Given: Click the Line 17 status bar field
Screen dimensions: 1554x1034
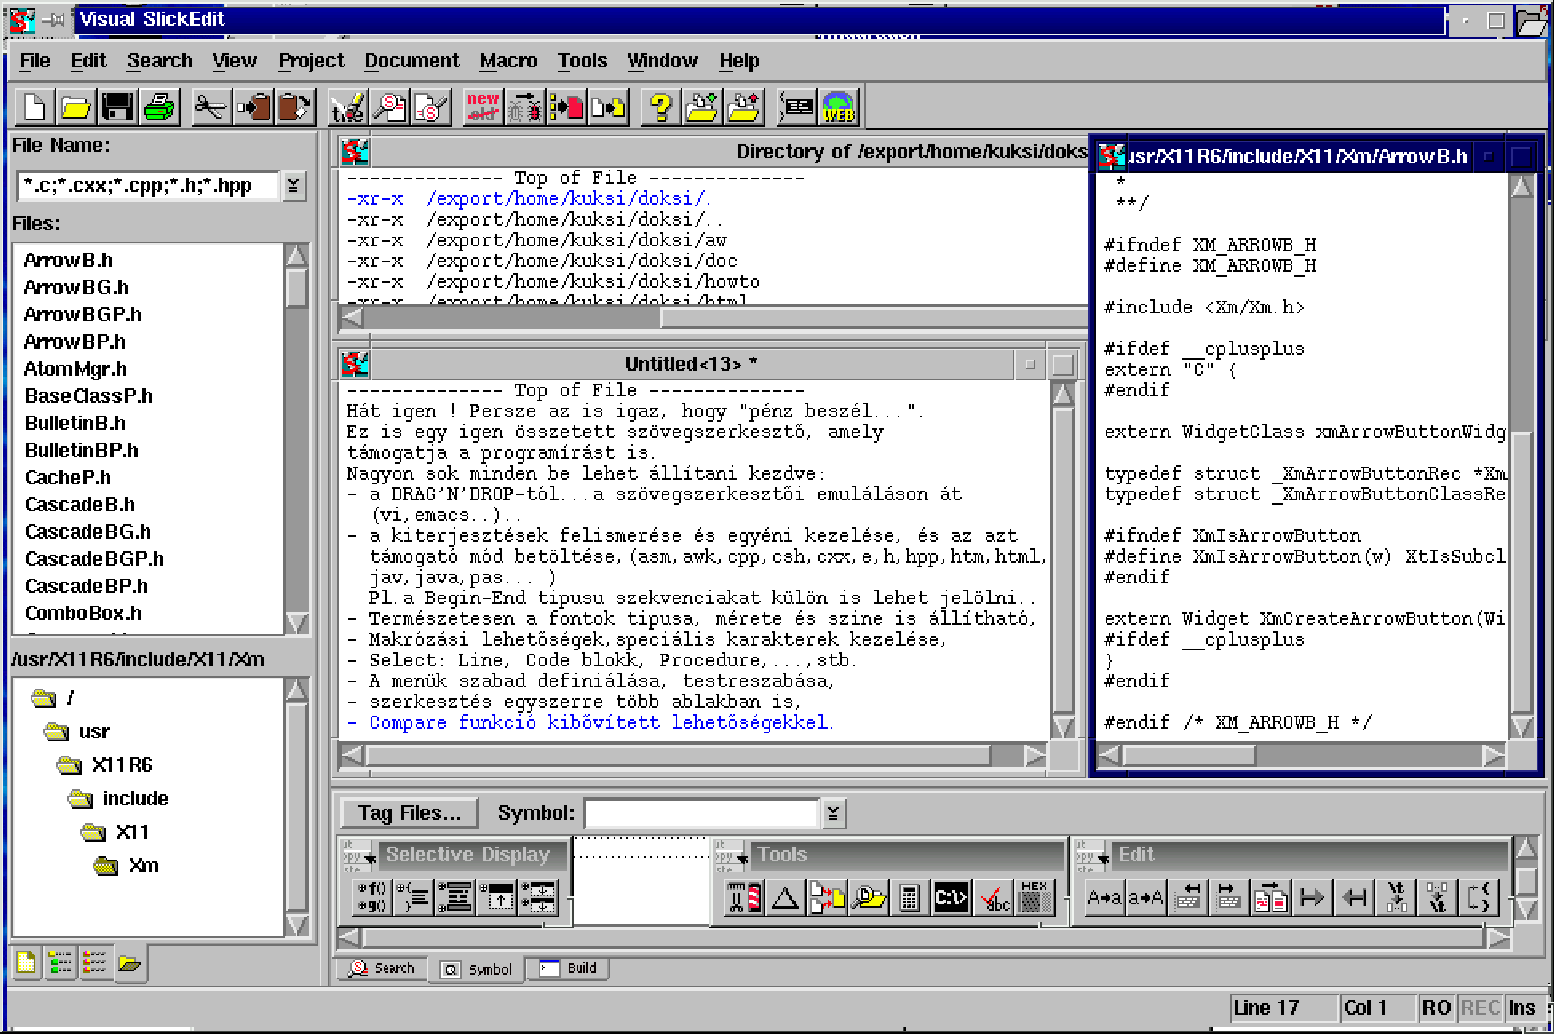Looking at the screenshot, I should coord(1283,1007).
